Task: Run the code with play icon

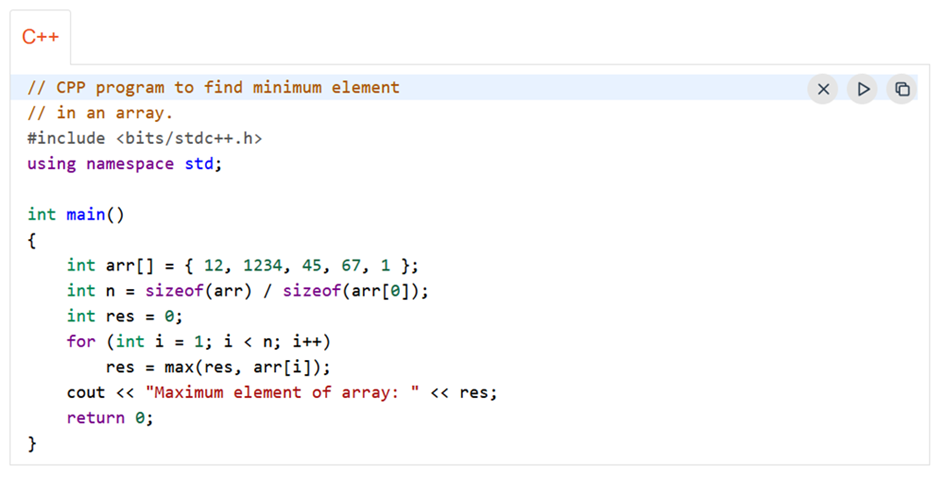Action: point(862,89)
